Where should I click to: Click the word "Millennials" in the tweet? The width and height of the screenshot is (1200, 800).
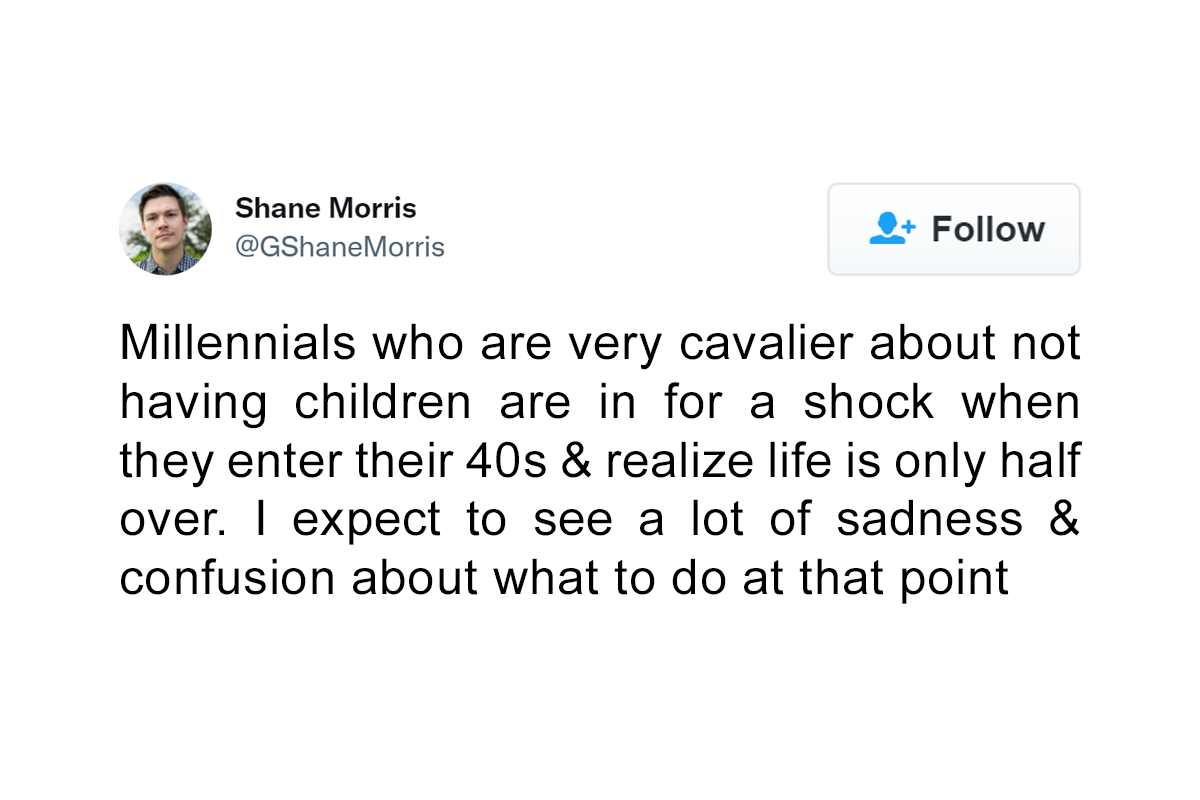pyautogui.click(x=238, y=344)
